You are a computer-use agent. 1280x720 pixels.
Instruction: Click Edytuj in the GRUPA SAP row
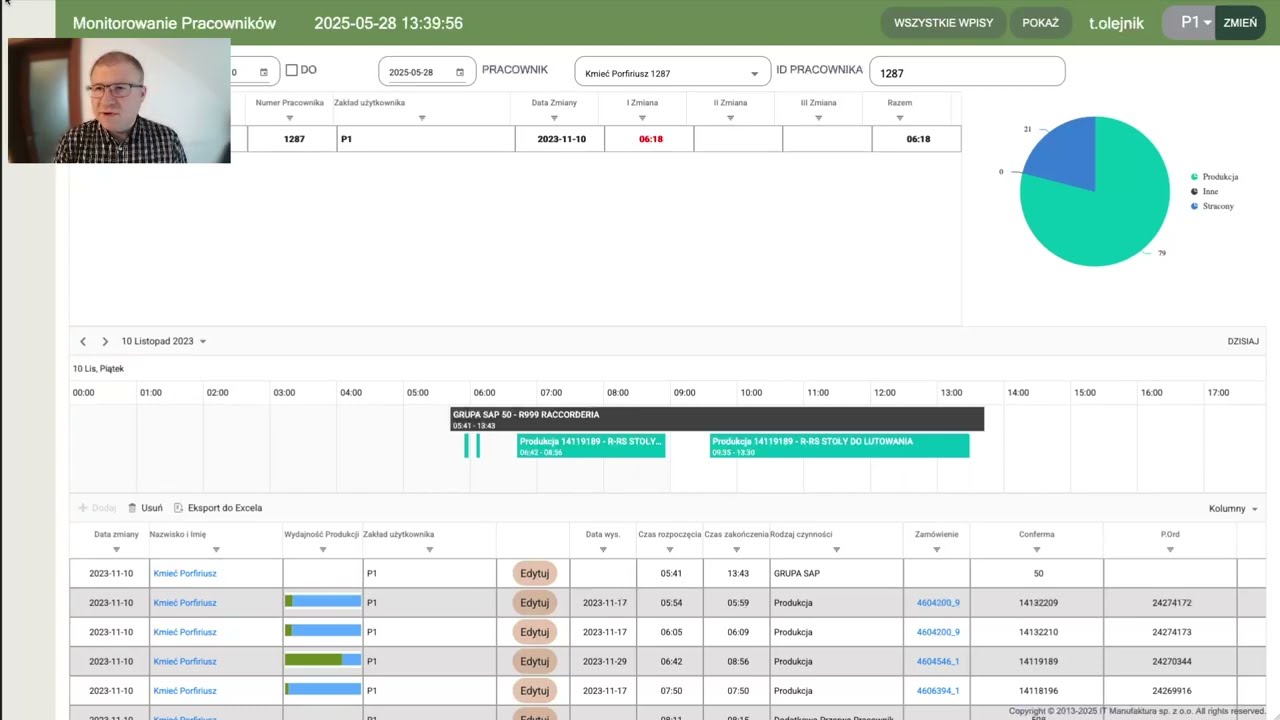pos(535,573)
